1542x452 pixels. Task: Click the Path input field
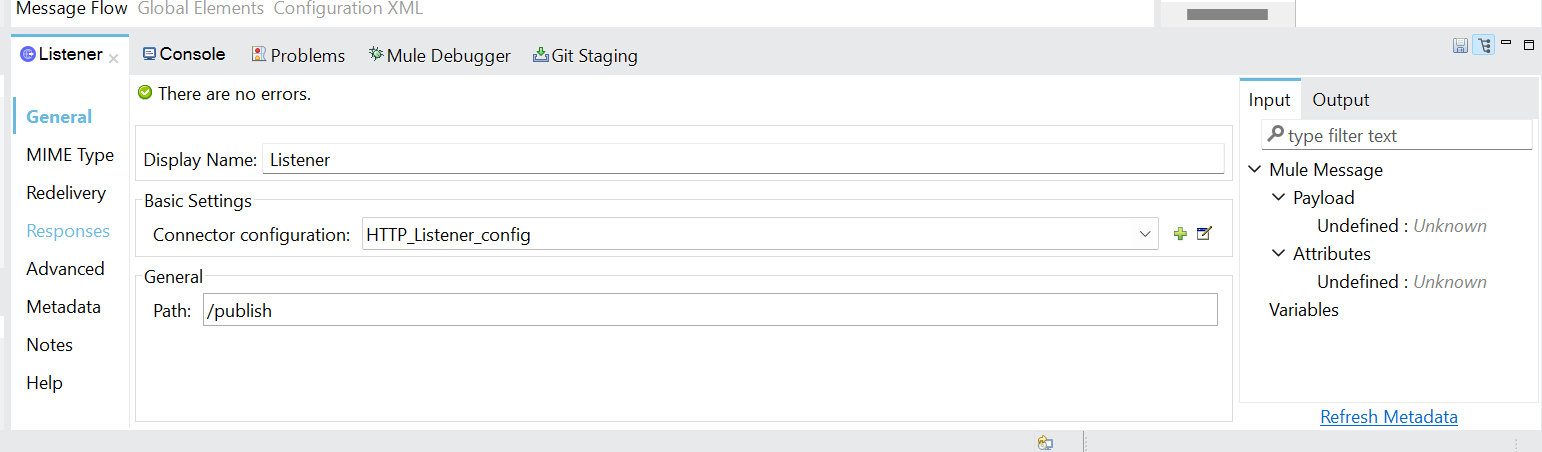pos(709,310)
